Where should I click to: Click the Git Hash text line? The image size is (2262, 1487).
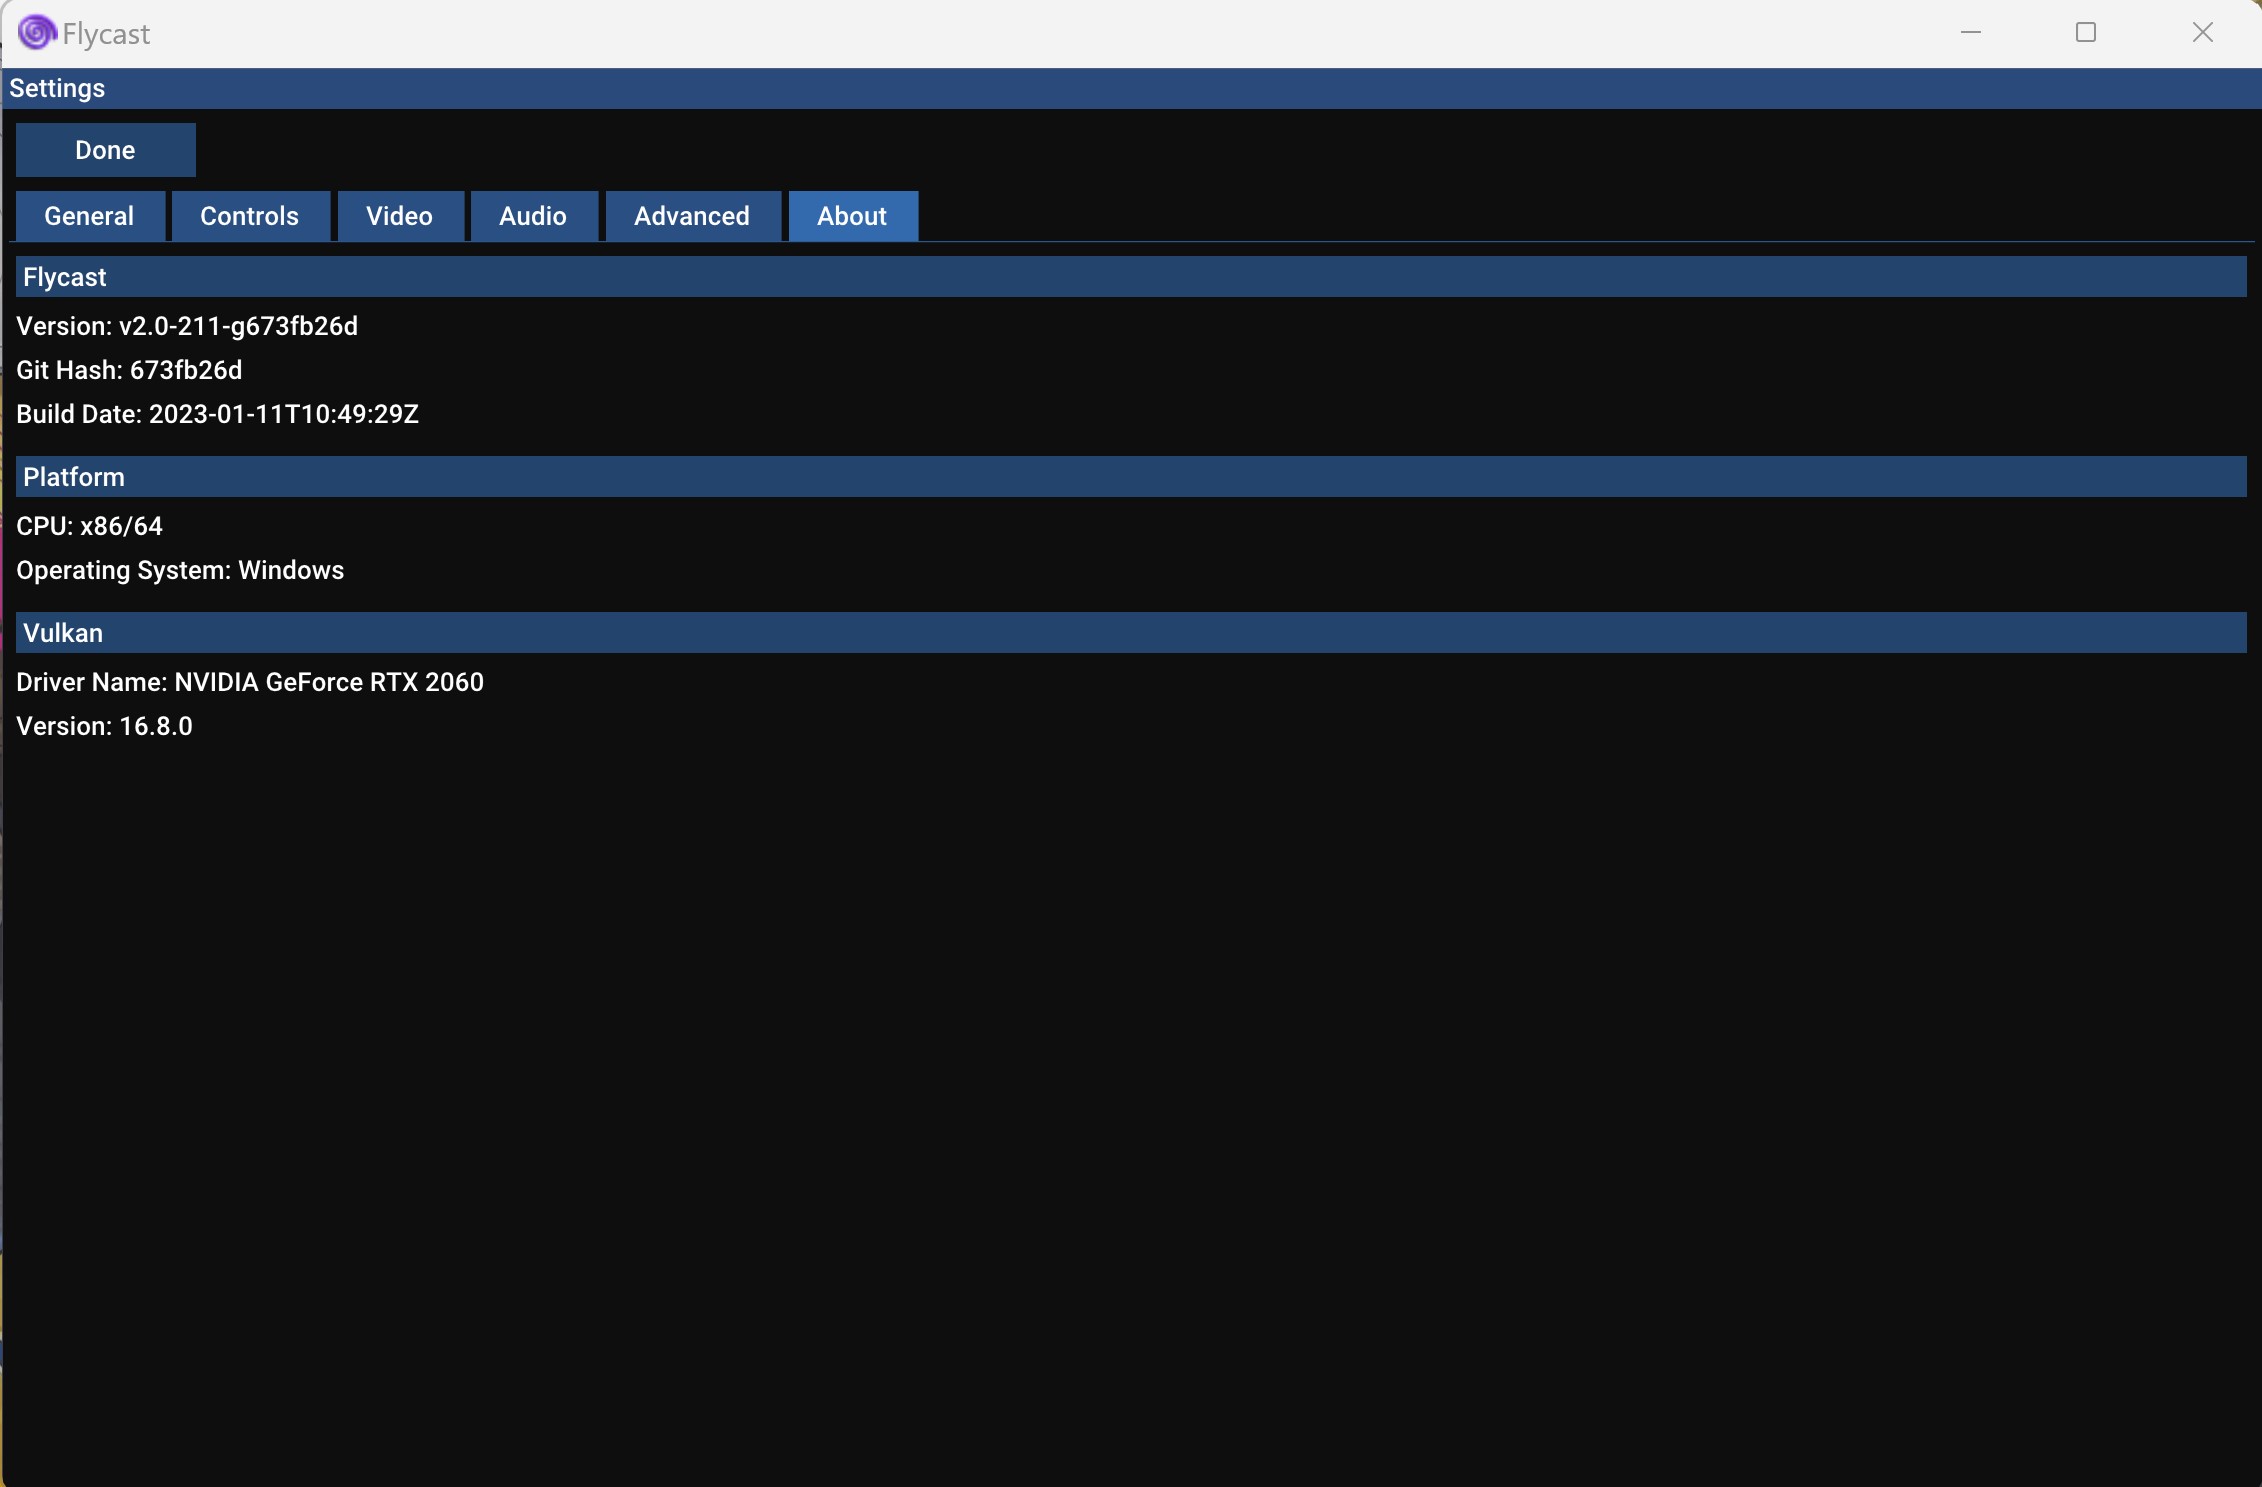pos(129,370)
